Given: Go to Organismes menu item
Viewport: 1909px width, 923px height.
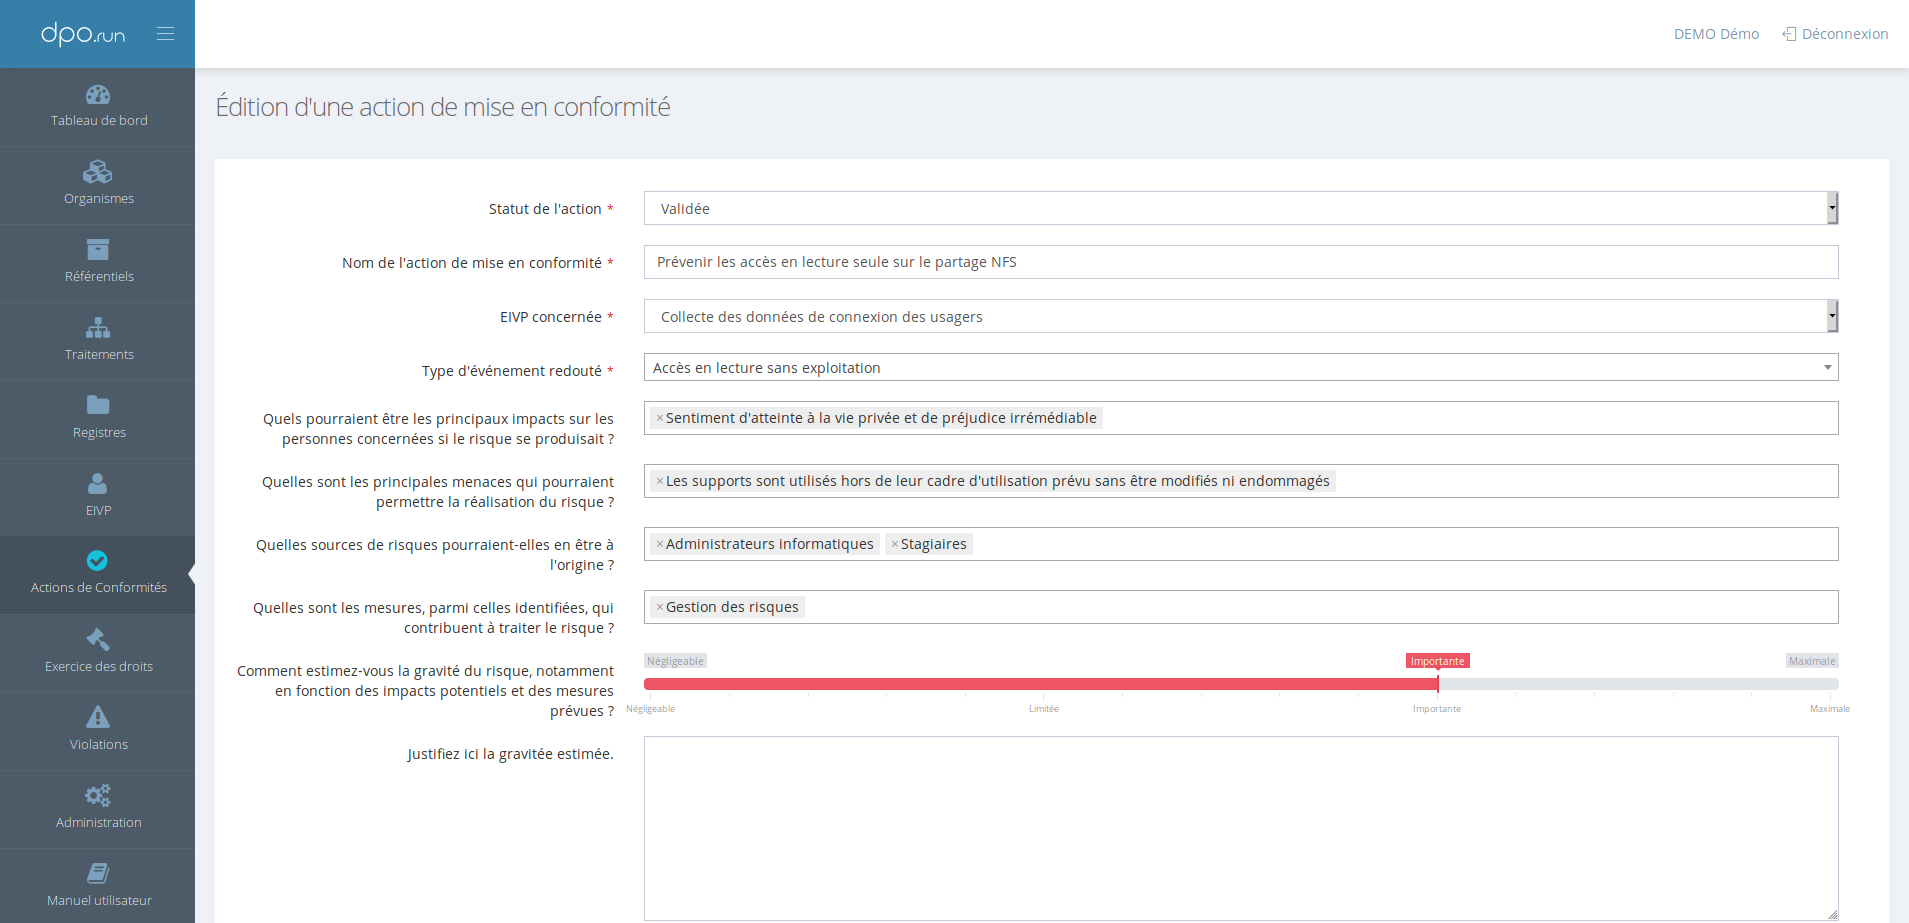Looking at the screenshot, I should click(x=98, y=186).
